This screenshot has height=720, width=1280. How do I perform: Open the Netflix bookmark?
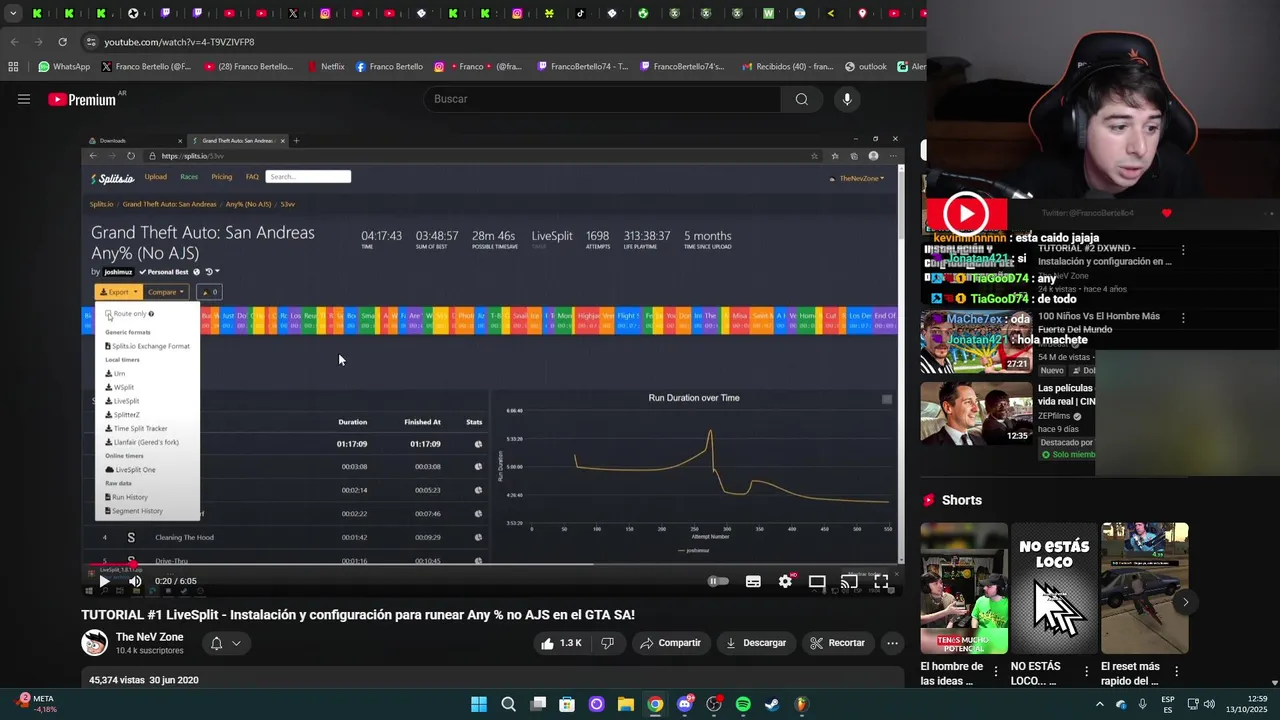tap(325, 67)
